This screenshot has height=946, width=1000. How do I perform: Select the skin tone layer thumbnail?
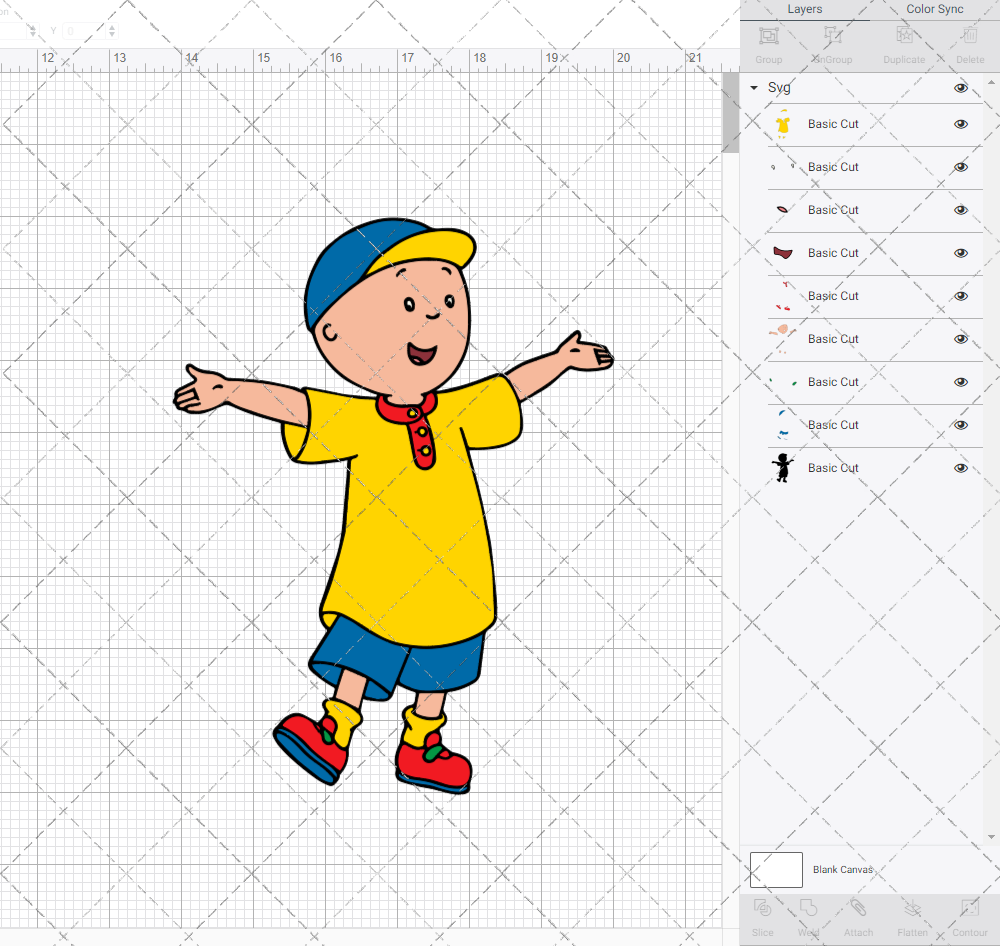[x=783, y=339]
